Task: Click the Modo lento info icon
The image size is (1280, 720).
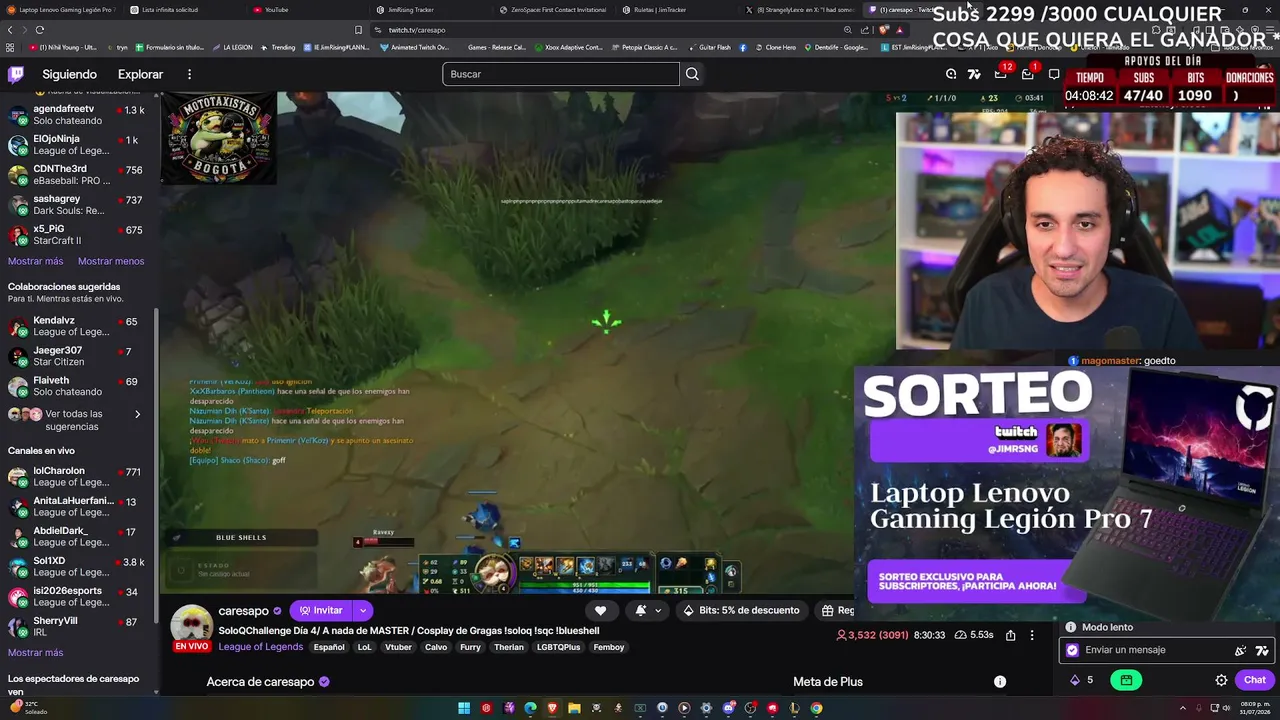Action: (1070, 627)
